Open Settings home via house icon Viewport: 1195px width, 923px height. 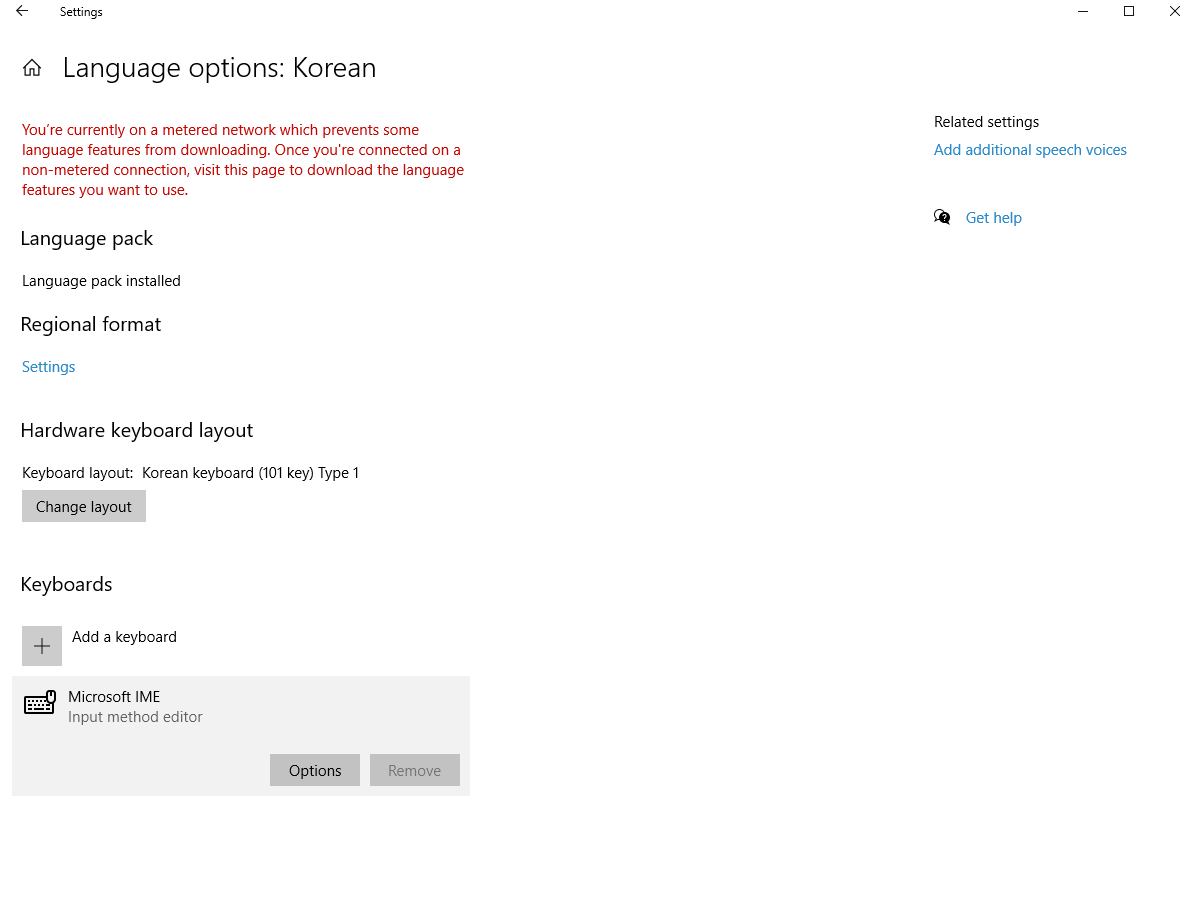(x=32, y=68)
